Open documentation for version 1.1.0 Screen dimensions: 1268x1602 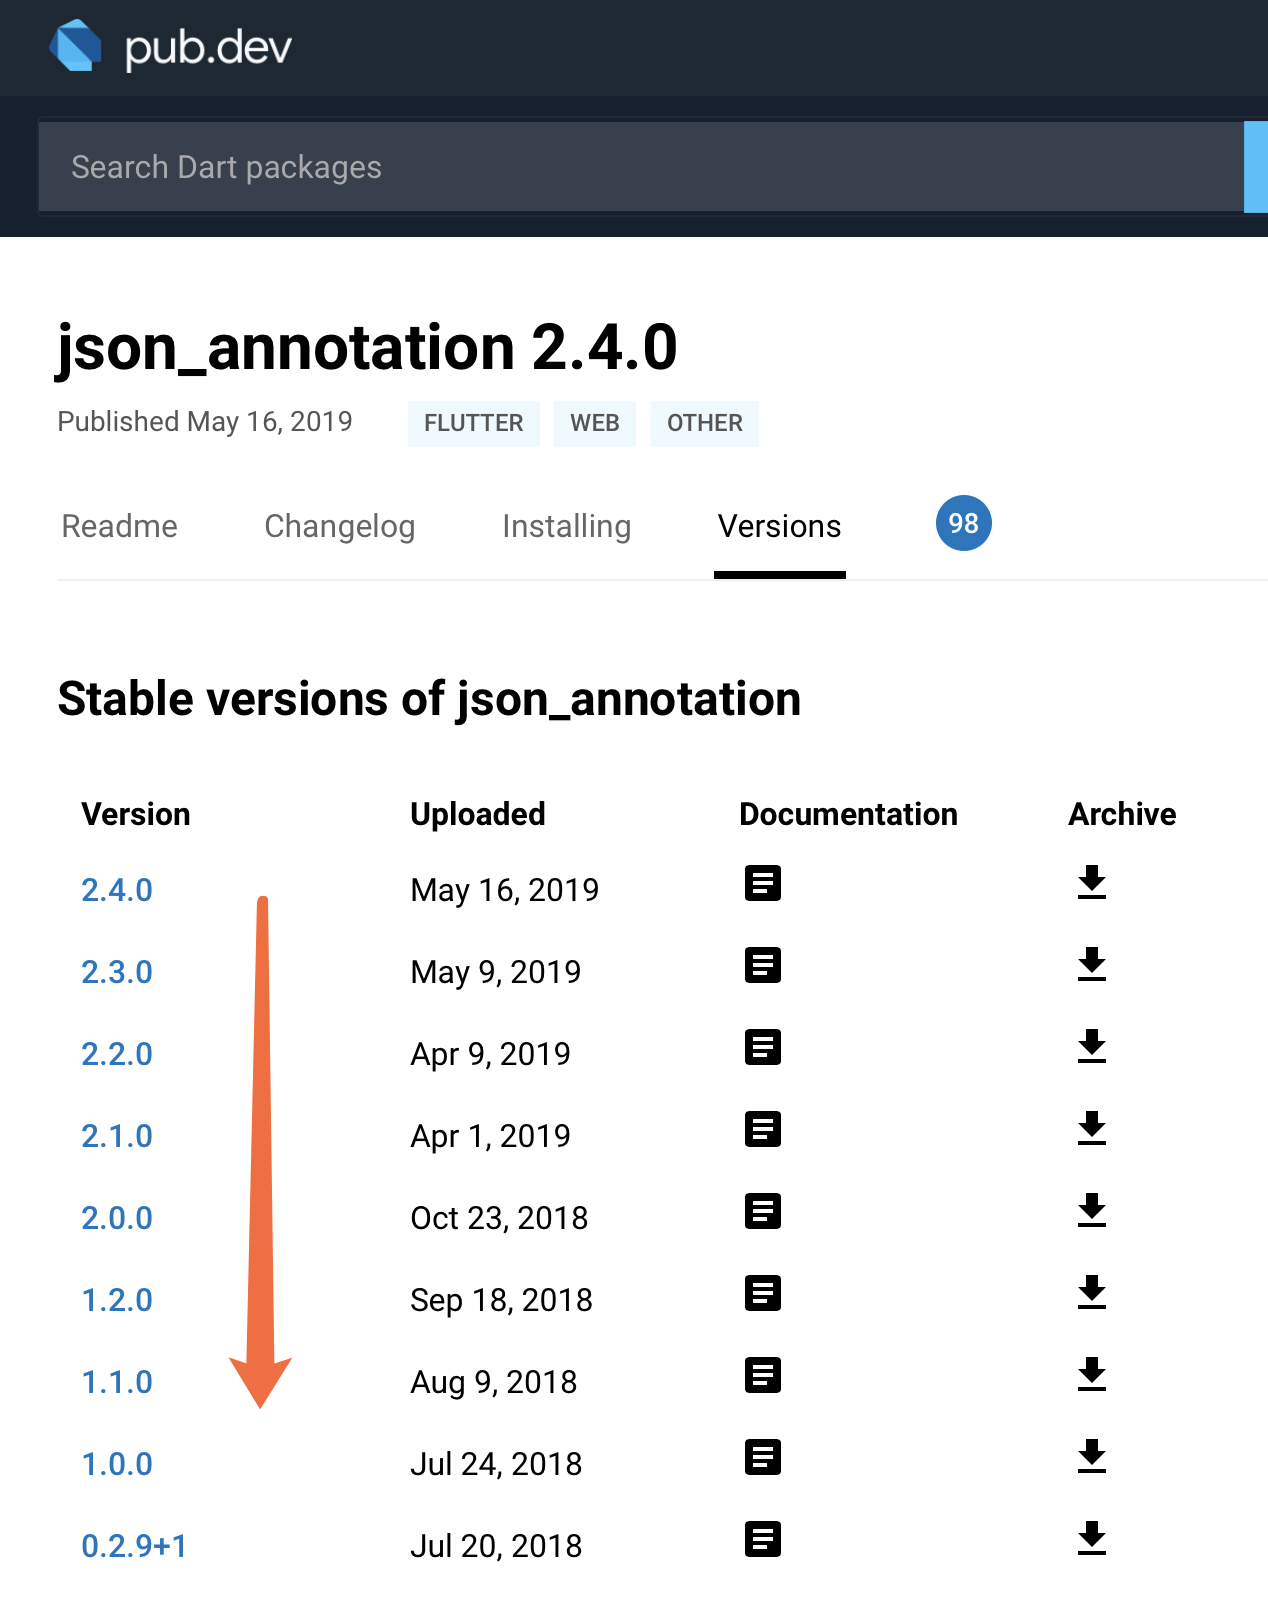pyautogui.click(x=762, y=1375)
